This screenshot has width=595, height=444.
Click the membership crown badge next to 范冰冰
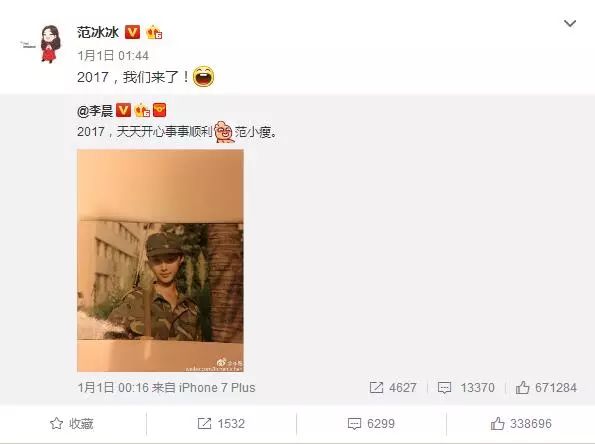point(154,32)
